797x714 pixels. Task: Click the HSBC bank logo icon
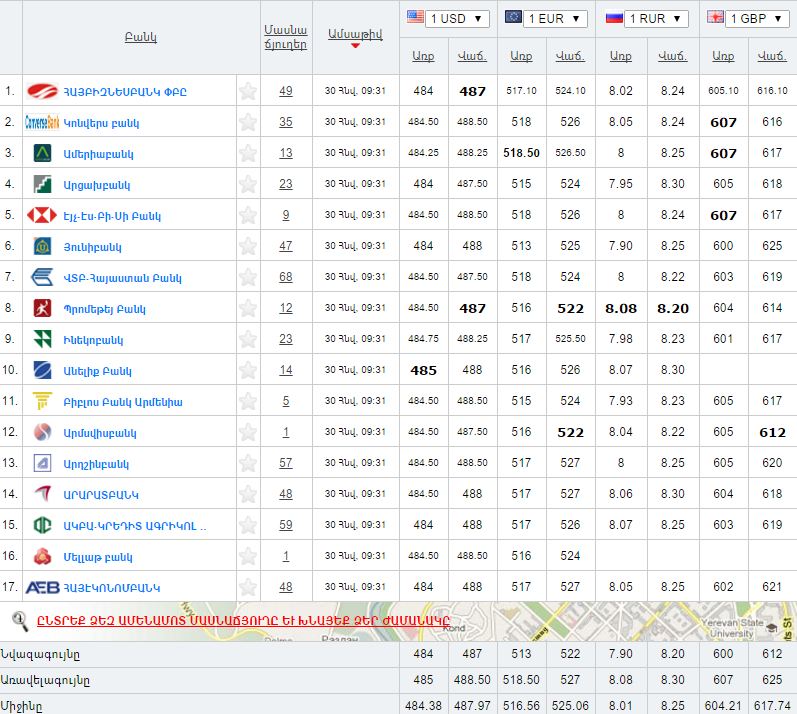(42, 216)
